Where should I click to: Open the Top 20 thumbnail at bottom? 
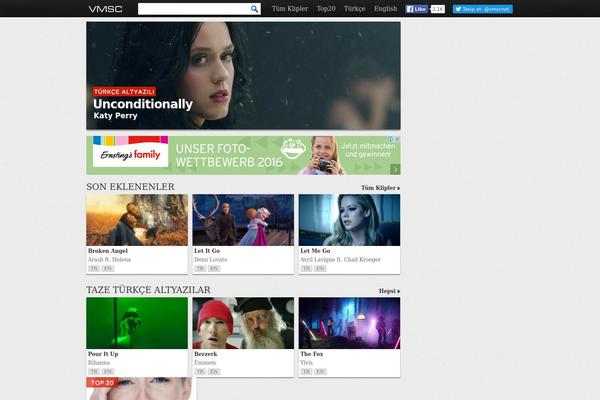click(x=139, y=389)
